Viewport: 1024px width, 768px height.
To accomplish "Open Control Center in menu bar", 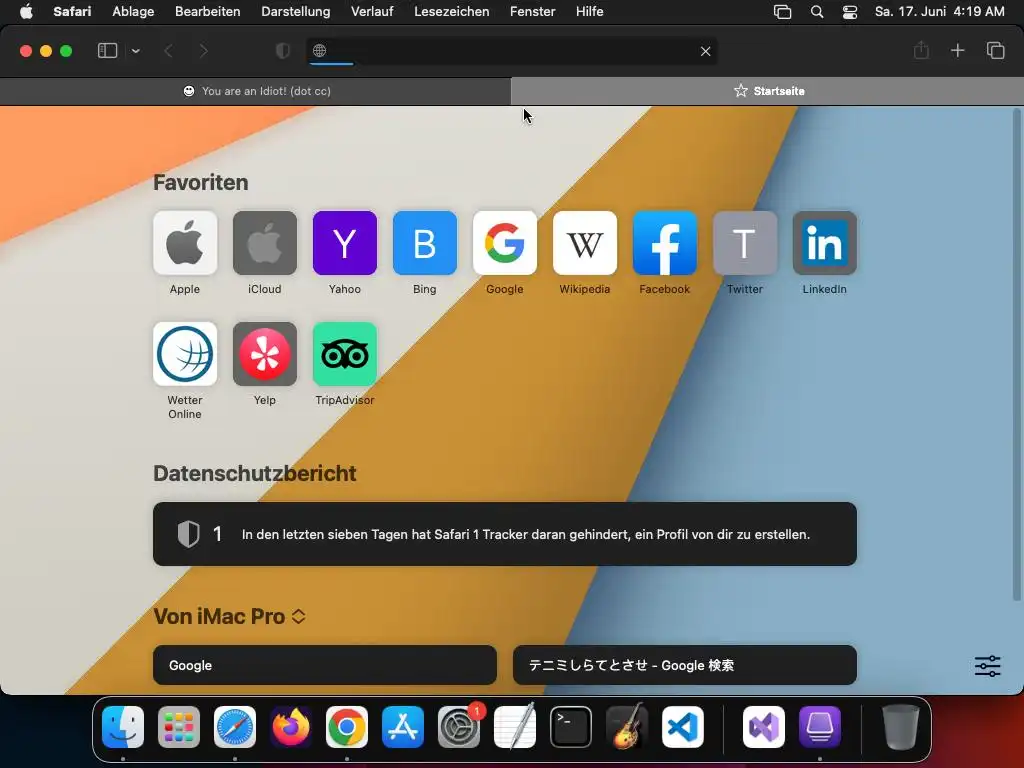I will (850, 12).
